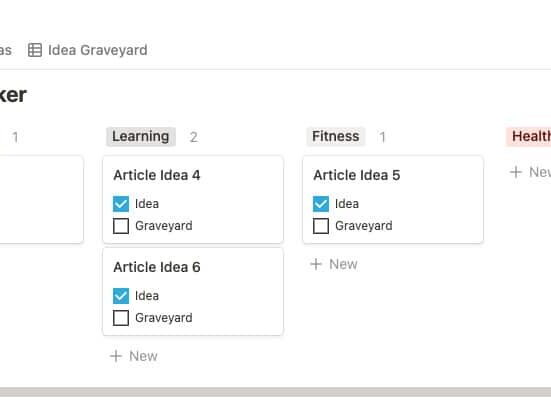Image resolution: width=551 pixels, height=411 pixels.
Task: Click the plus icon under Fitness column
Action: [316, 264]
